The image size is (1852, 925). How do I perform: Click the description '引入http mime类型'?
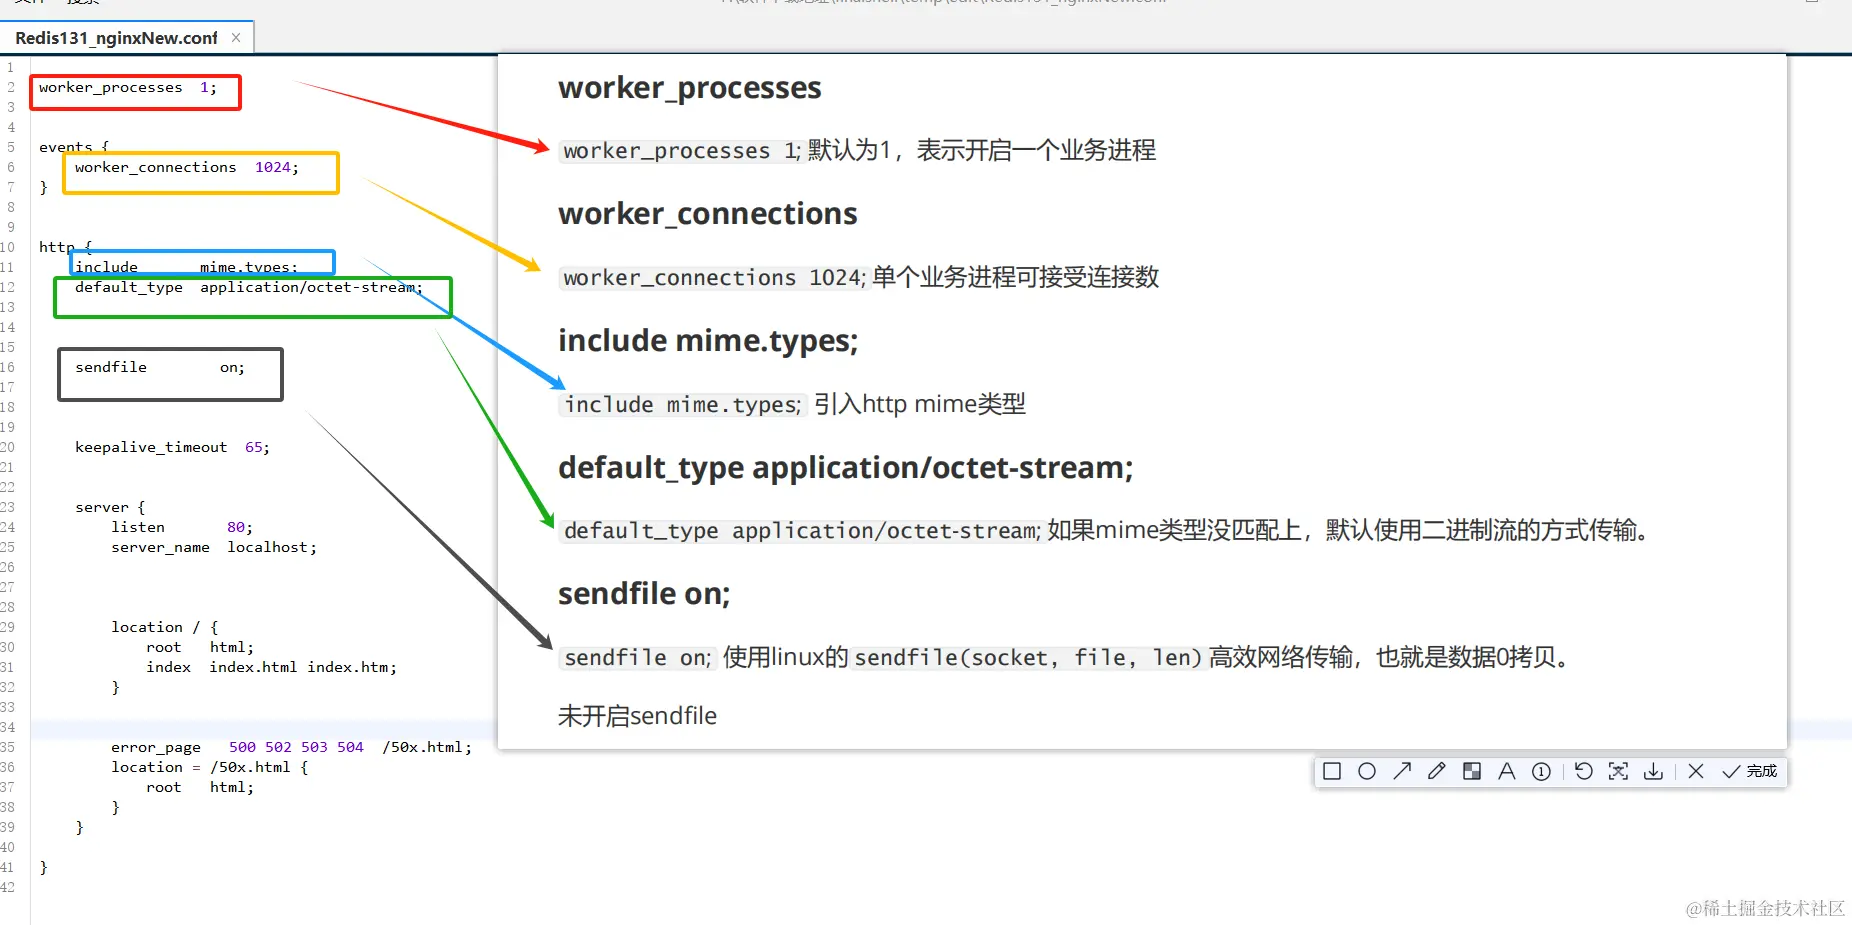920,404
